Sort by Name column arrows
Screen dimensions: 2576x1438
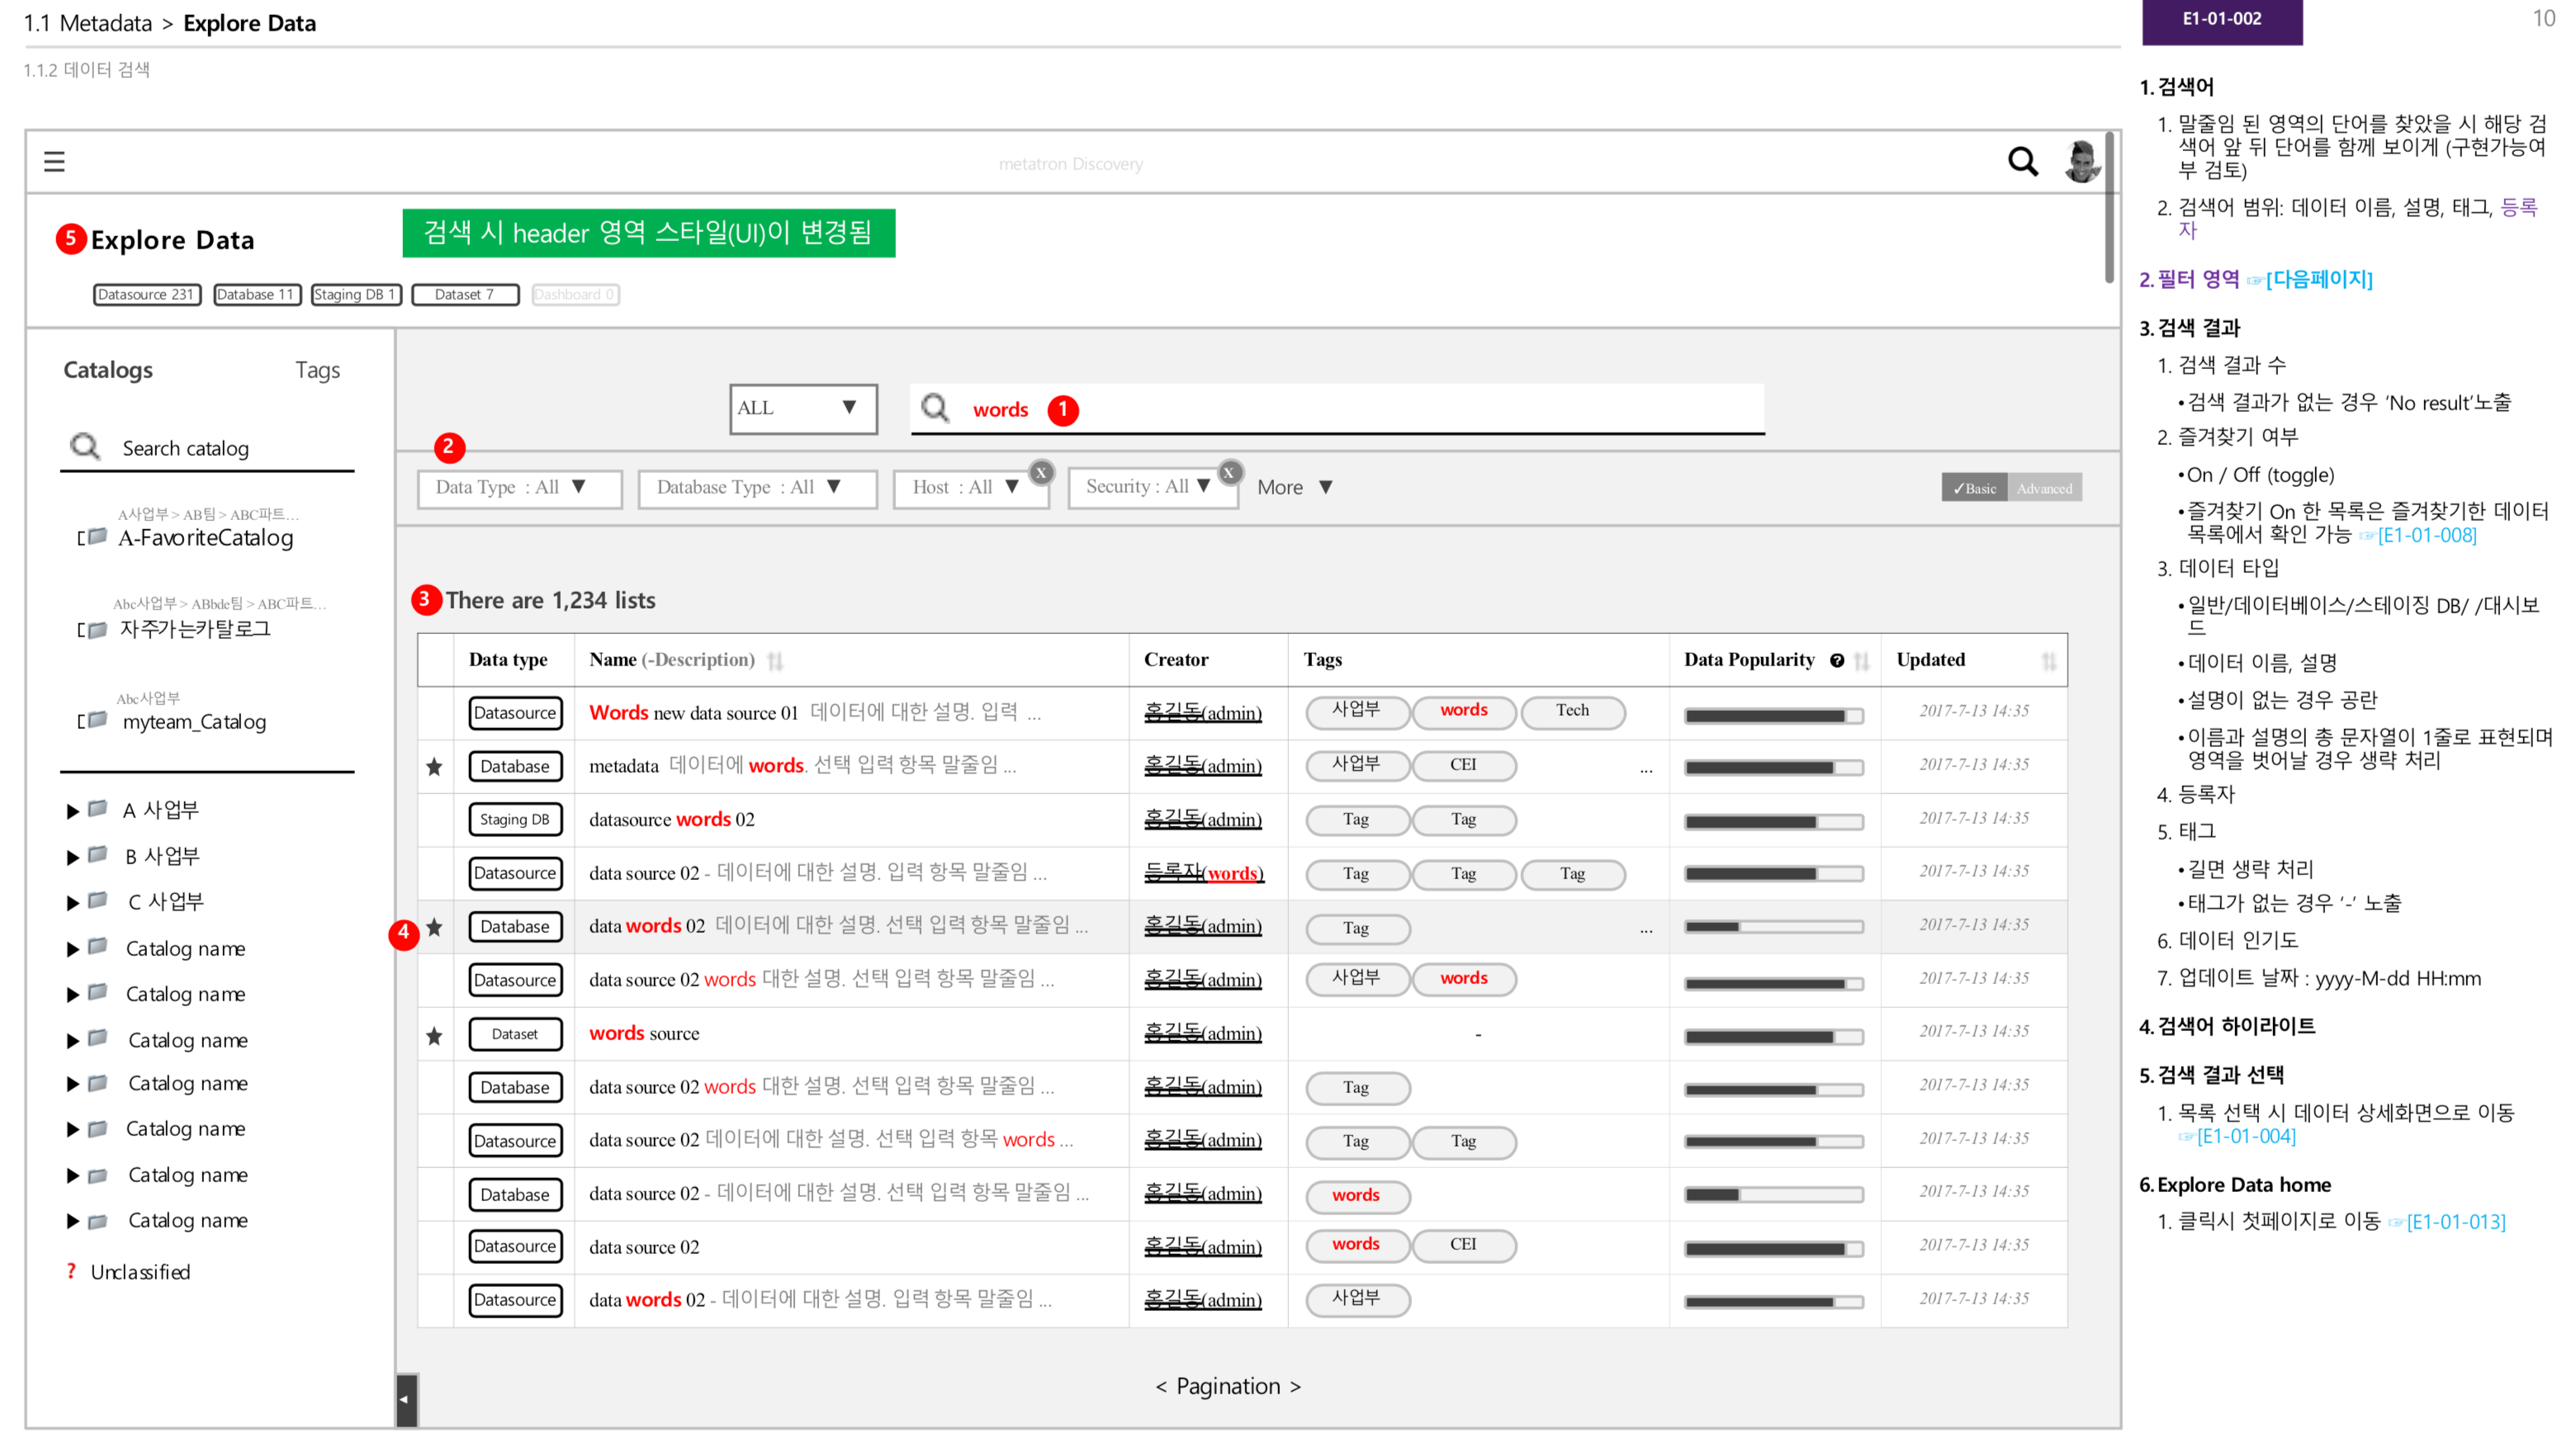[775, 660]
